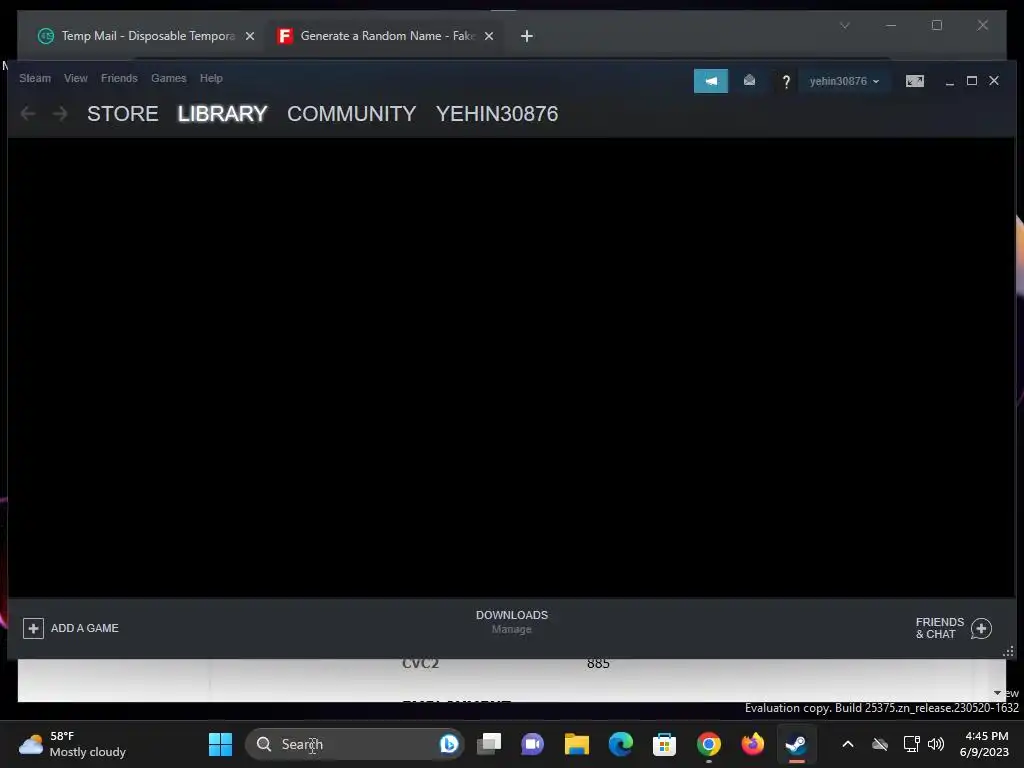Open Microsoft Edge from the taskbar
This screenshot has height=768, width=1024.
click(620, 744)
